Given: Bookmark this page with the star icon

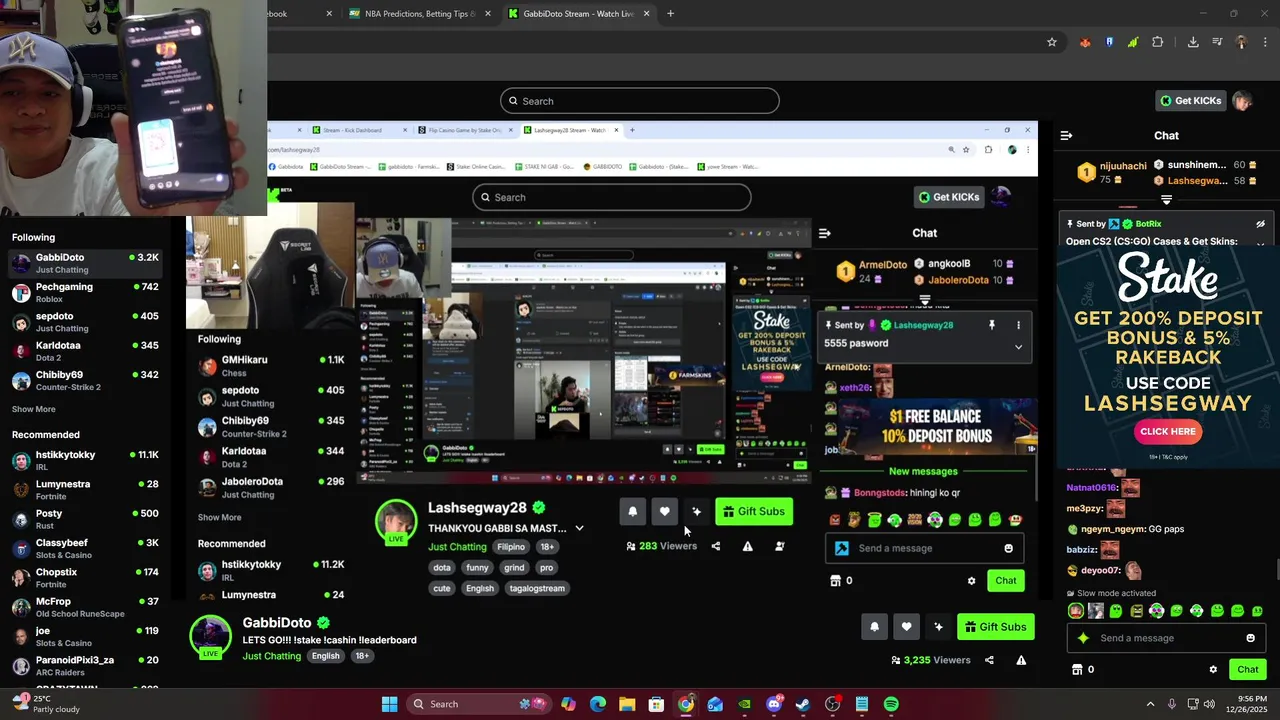Looking at the screenshot, I should click(1051, 42).
